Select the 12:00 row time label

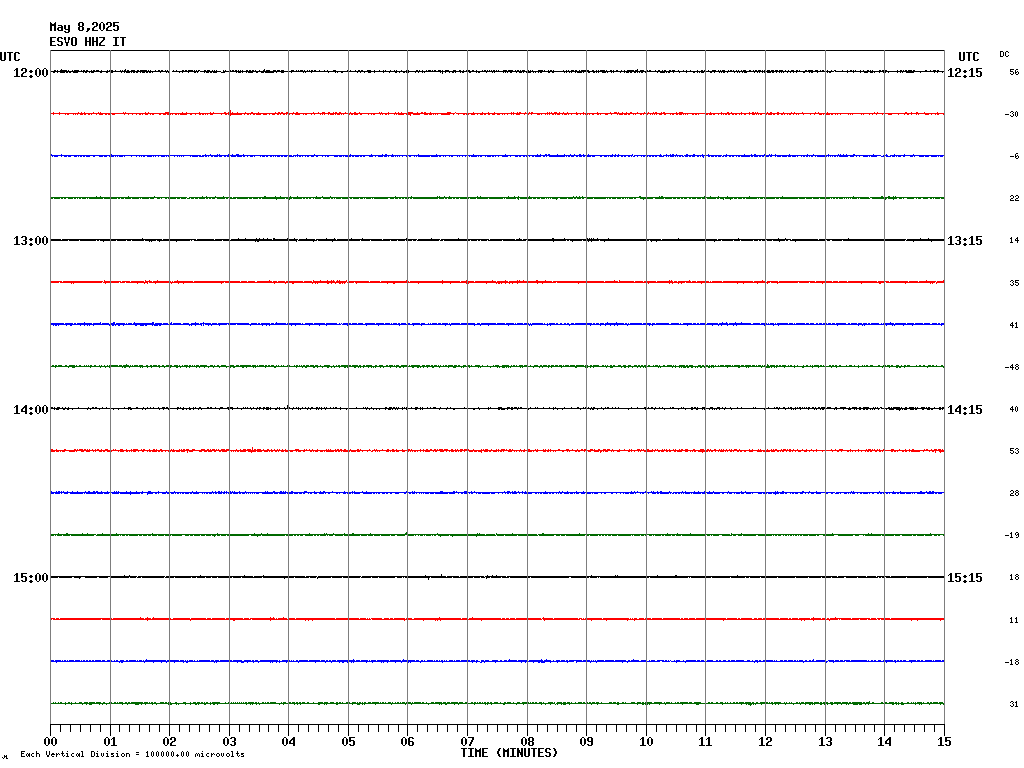(x=31, y=72)
